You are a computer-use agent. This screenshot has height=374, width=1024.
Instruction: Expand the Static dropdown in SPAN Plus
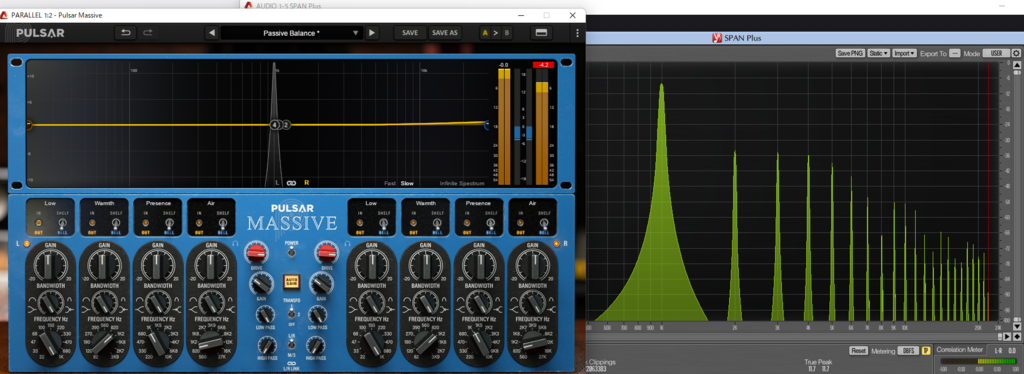tap(878, 54)
